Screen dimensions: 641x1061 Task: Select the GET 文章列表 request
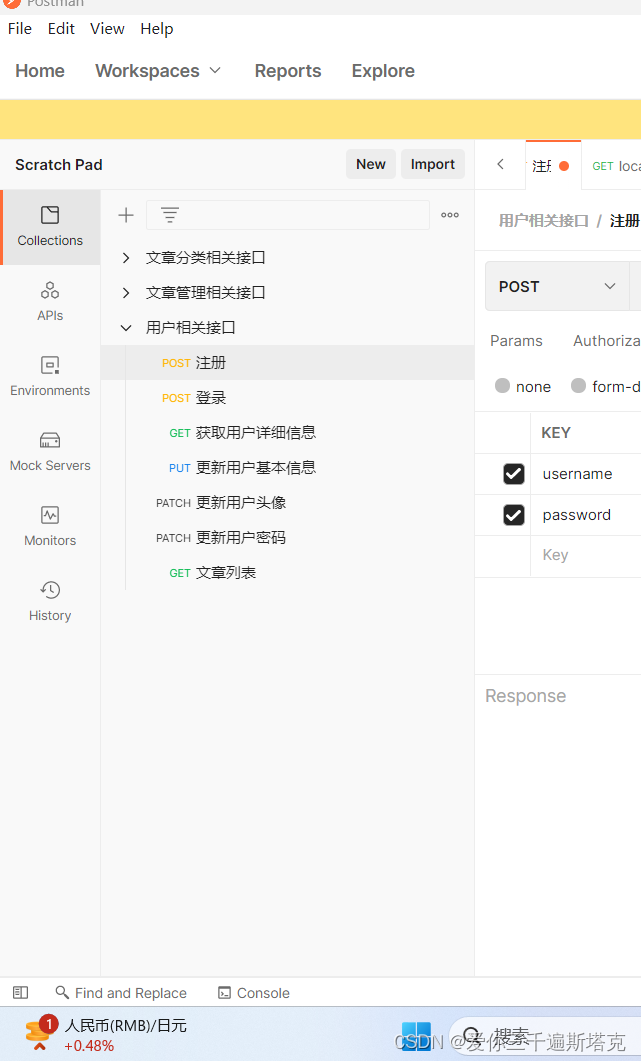click(287, 573)
